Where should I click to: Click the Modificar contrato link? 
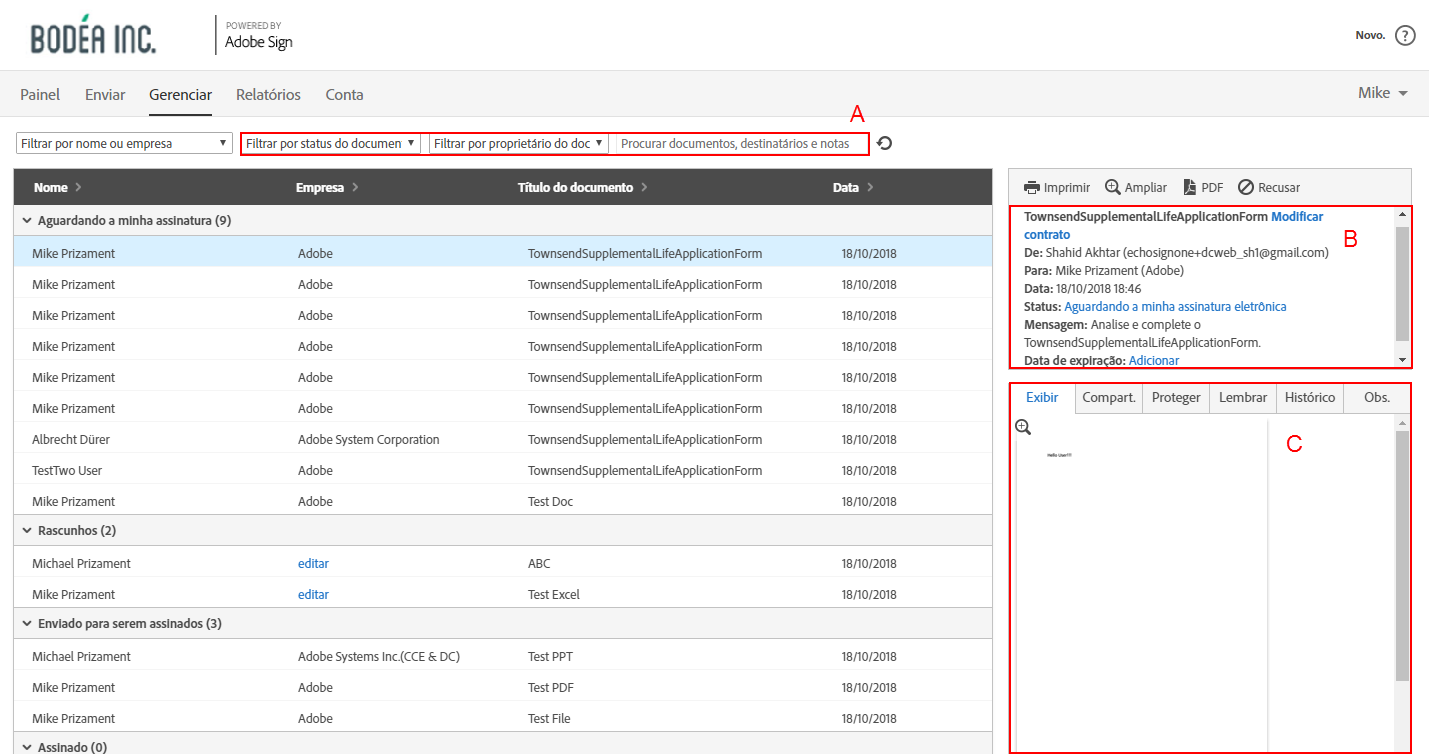click(x=1296, y=217)
